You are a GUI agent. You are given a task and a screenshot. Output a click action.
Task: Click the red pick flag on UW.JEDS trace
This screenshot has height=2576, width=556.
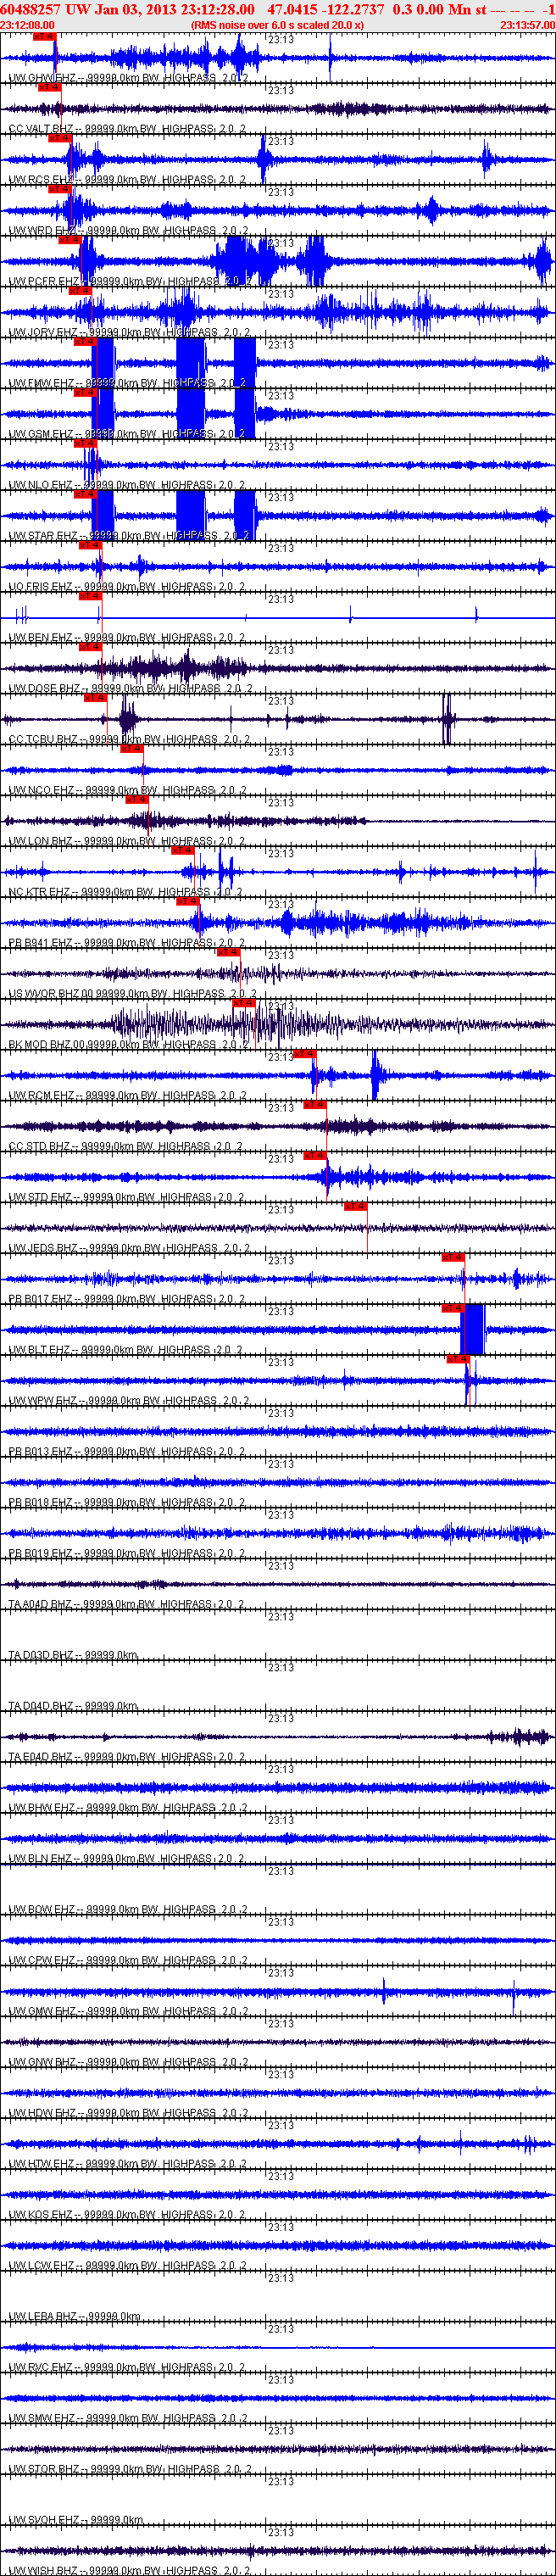(x=355, y=1207)
